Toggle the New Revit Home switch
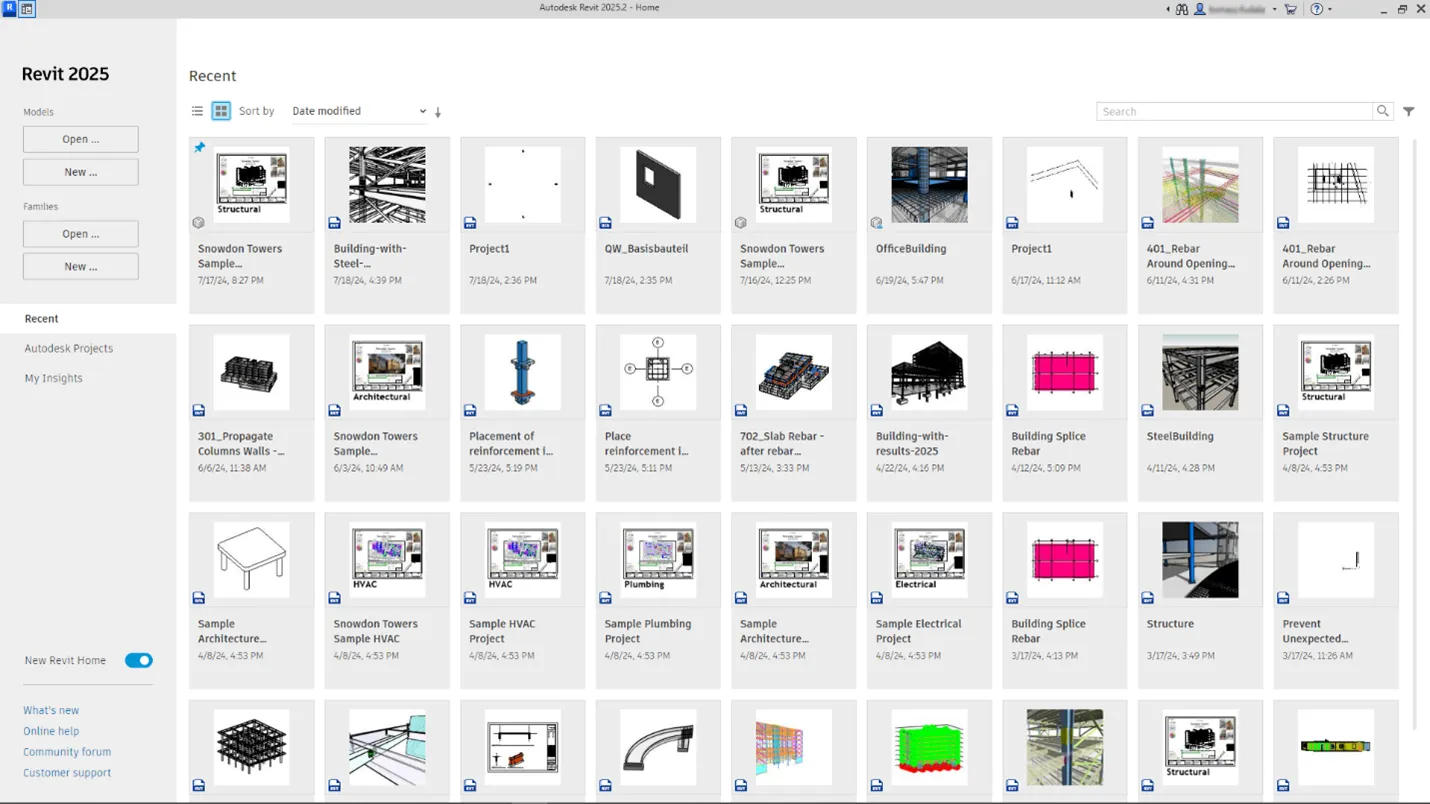The width and height of the screenshot is (1430, 804). tap(138, 660)
